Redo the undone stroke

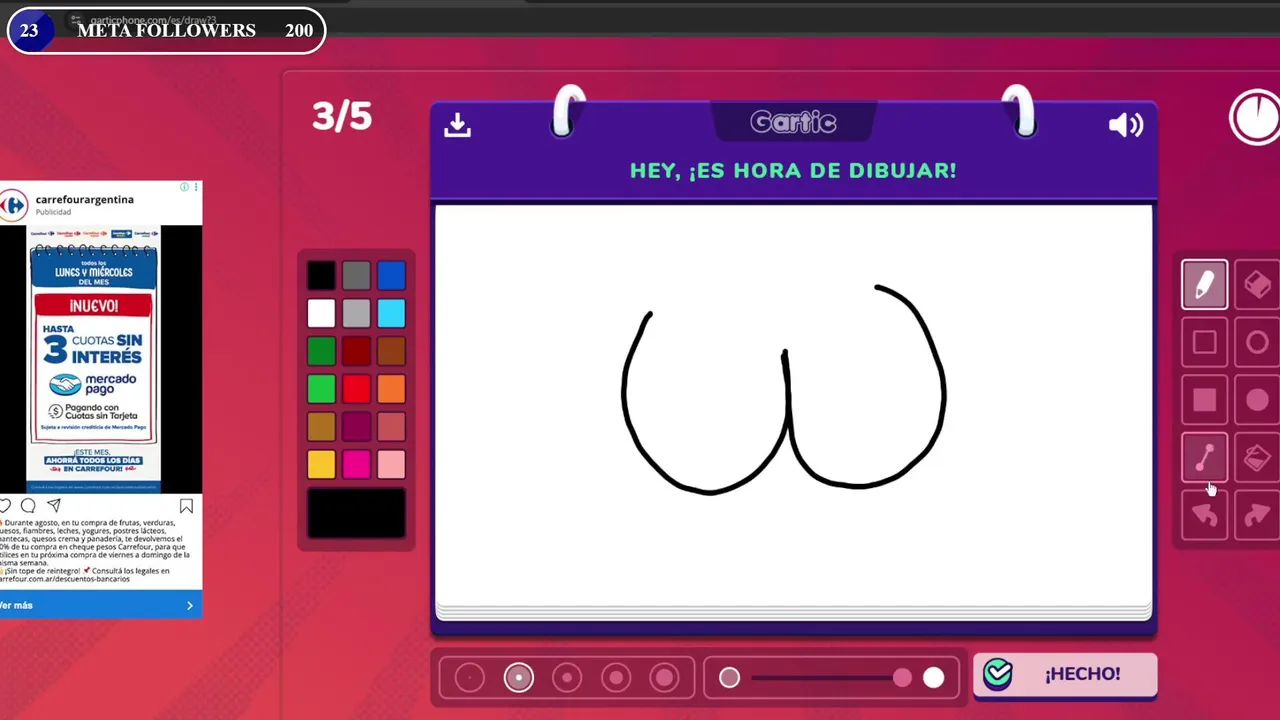(1257, 515)
